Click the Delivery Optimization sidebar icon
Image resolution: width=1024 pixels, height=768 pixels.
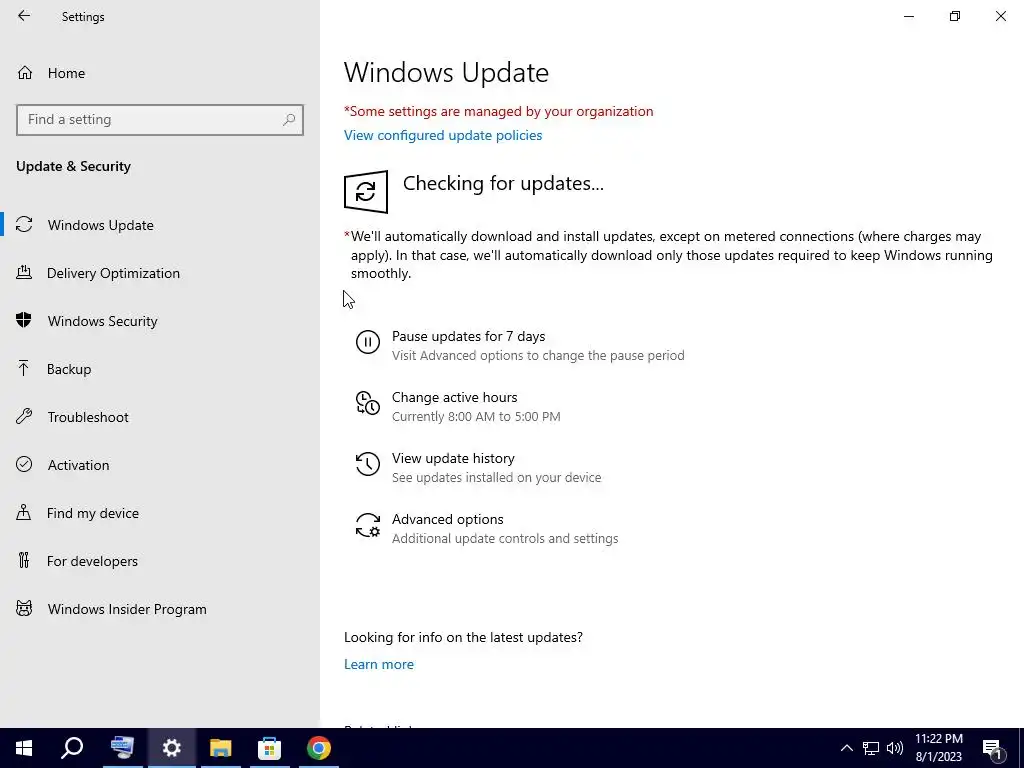coord(24,272)
